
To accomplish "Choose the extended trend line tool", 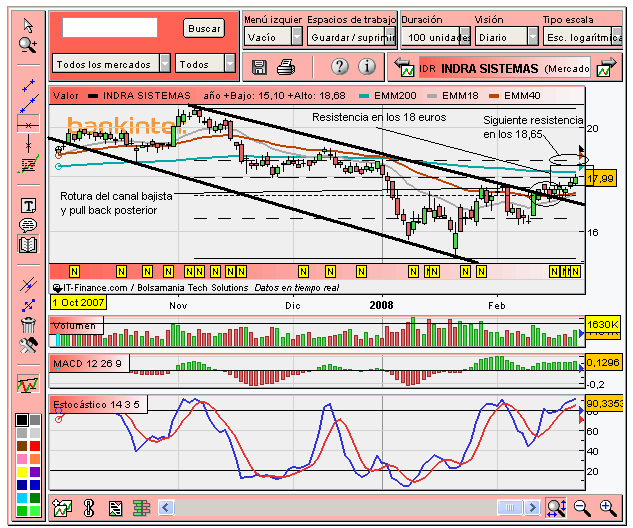I will (29, 103).
